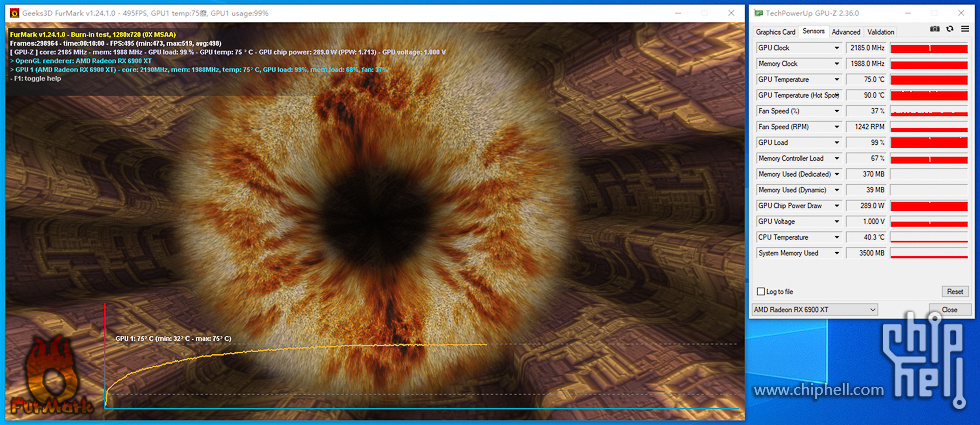Expand the GPU Voltage sensor dropdown
This screenshot has height=425, width=980.
point(836,221)
